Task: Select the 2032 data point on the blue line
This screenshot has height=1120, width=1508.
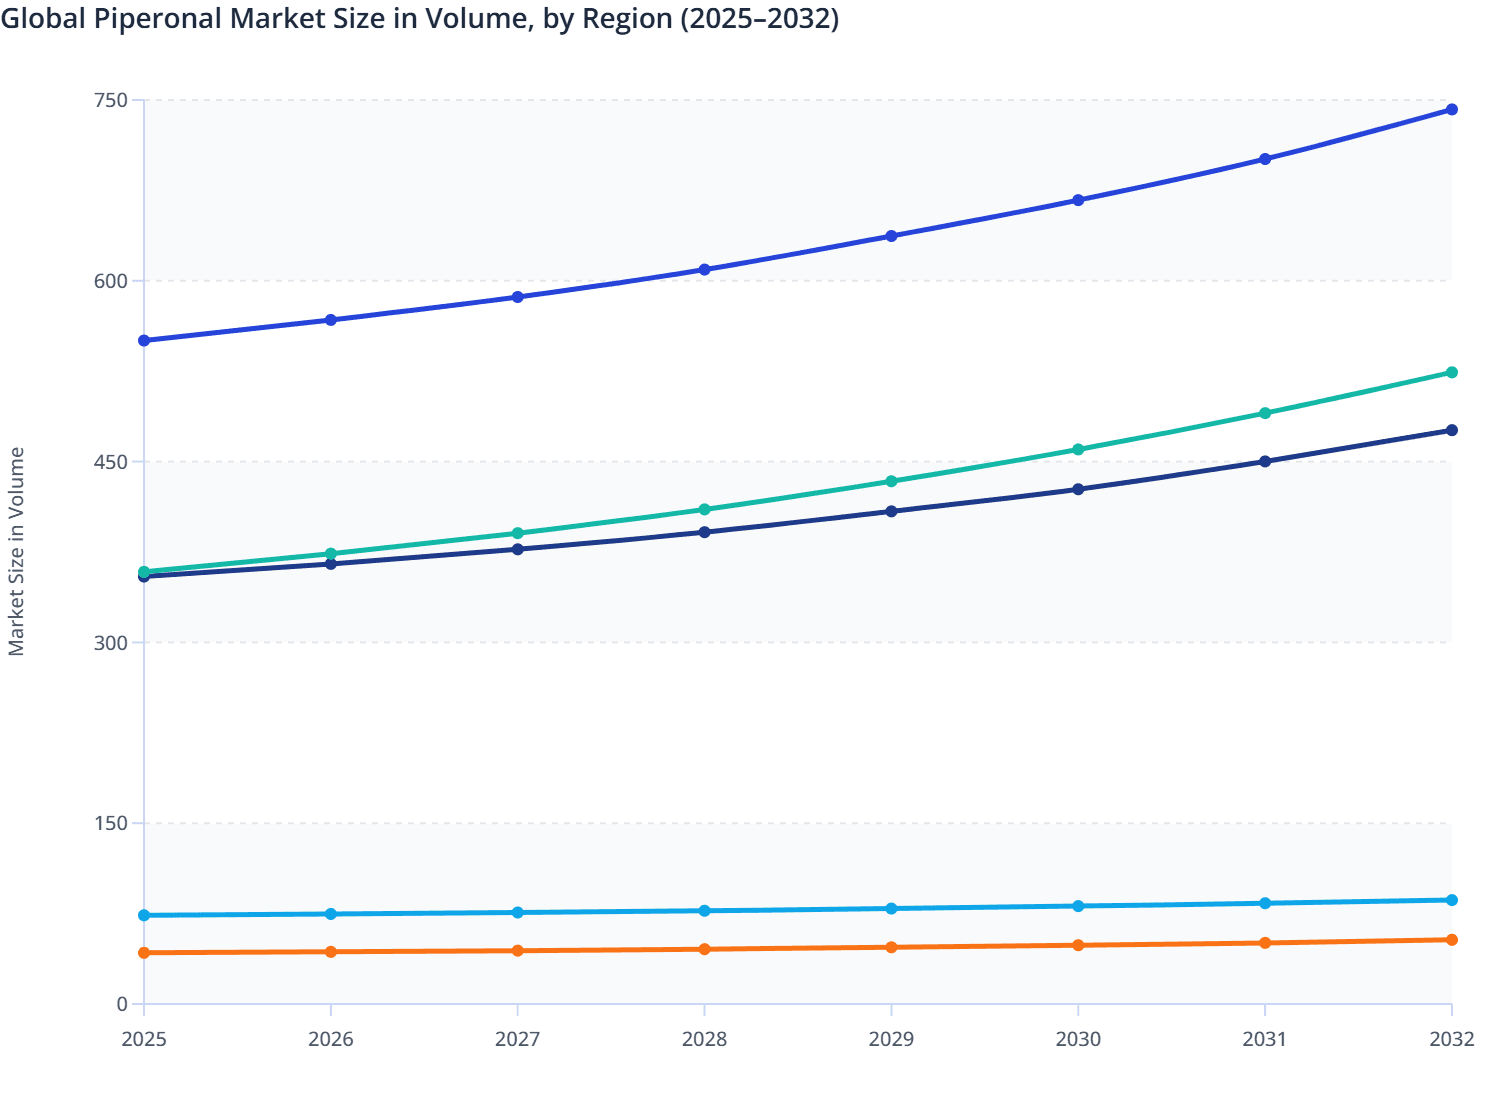Action: pyautogui.click(x=1452, y=108)
